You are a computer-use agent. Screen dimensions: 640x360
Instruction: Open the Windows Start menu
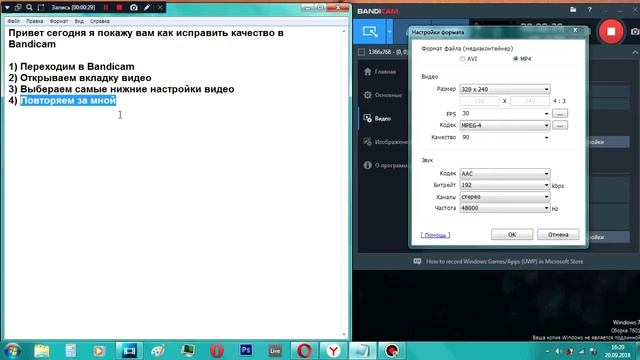(12, 351)
